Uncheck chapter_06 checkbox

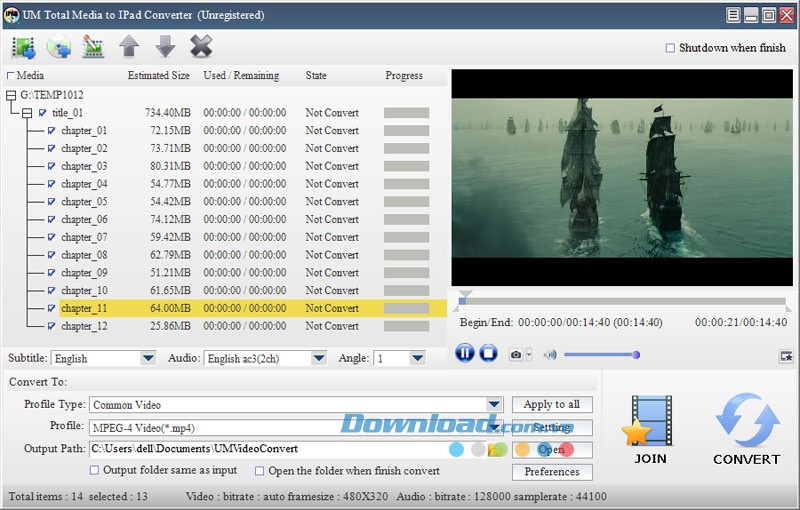(x=52, y=219)
